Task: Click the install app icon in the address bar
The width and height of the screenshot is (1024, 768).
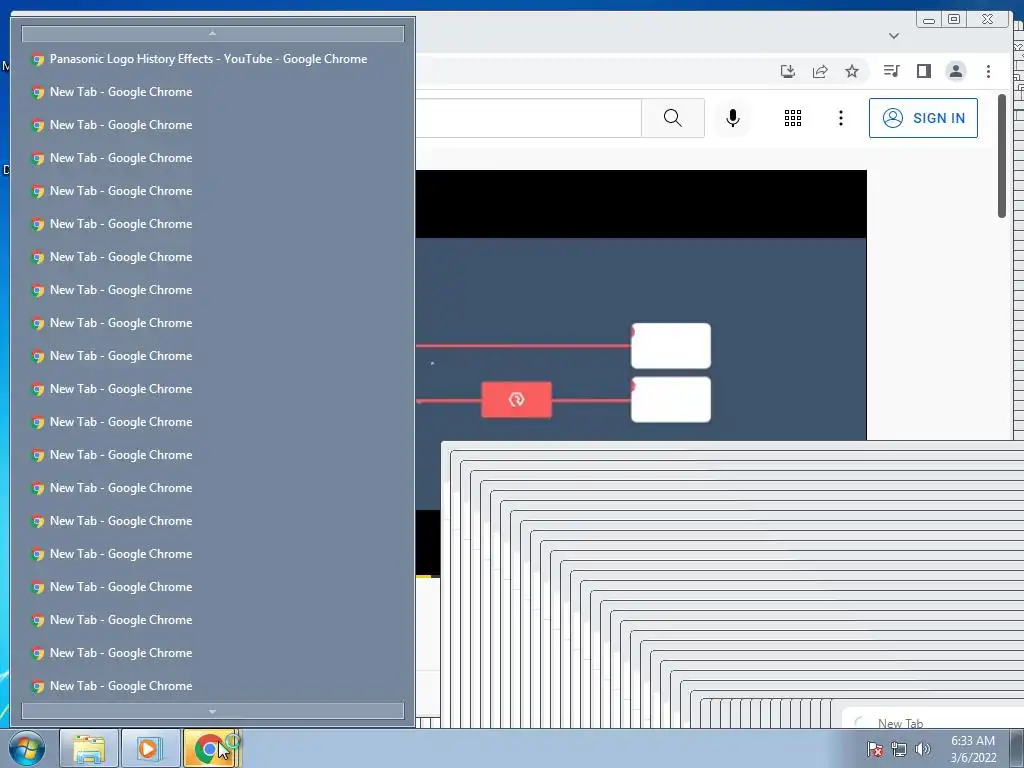Action: pyautogui.click(x=788, y=71)
